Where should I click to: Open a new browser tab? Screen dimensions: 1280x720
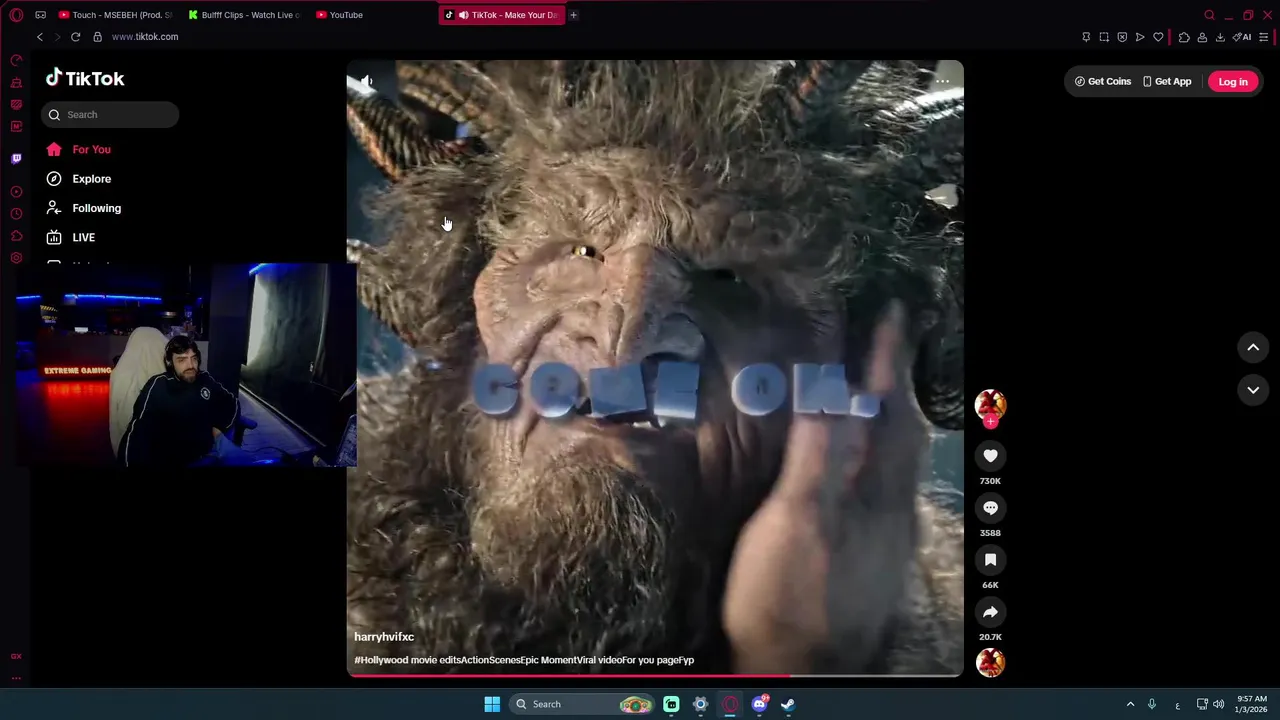click(x=573, y=15)
